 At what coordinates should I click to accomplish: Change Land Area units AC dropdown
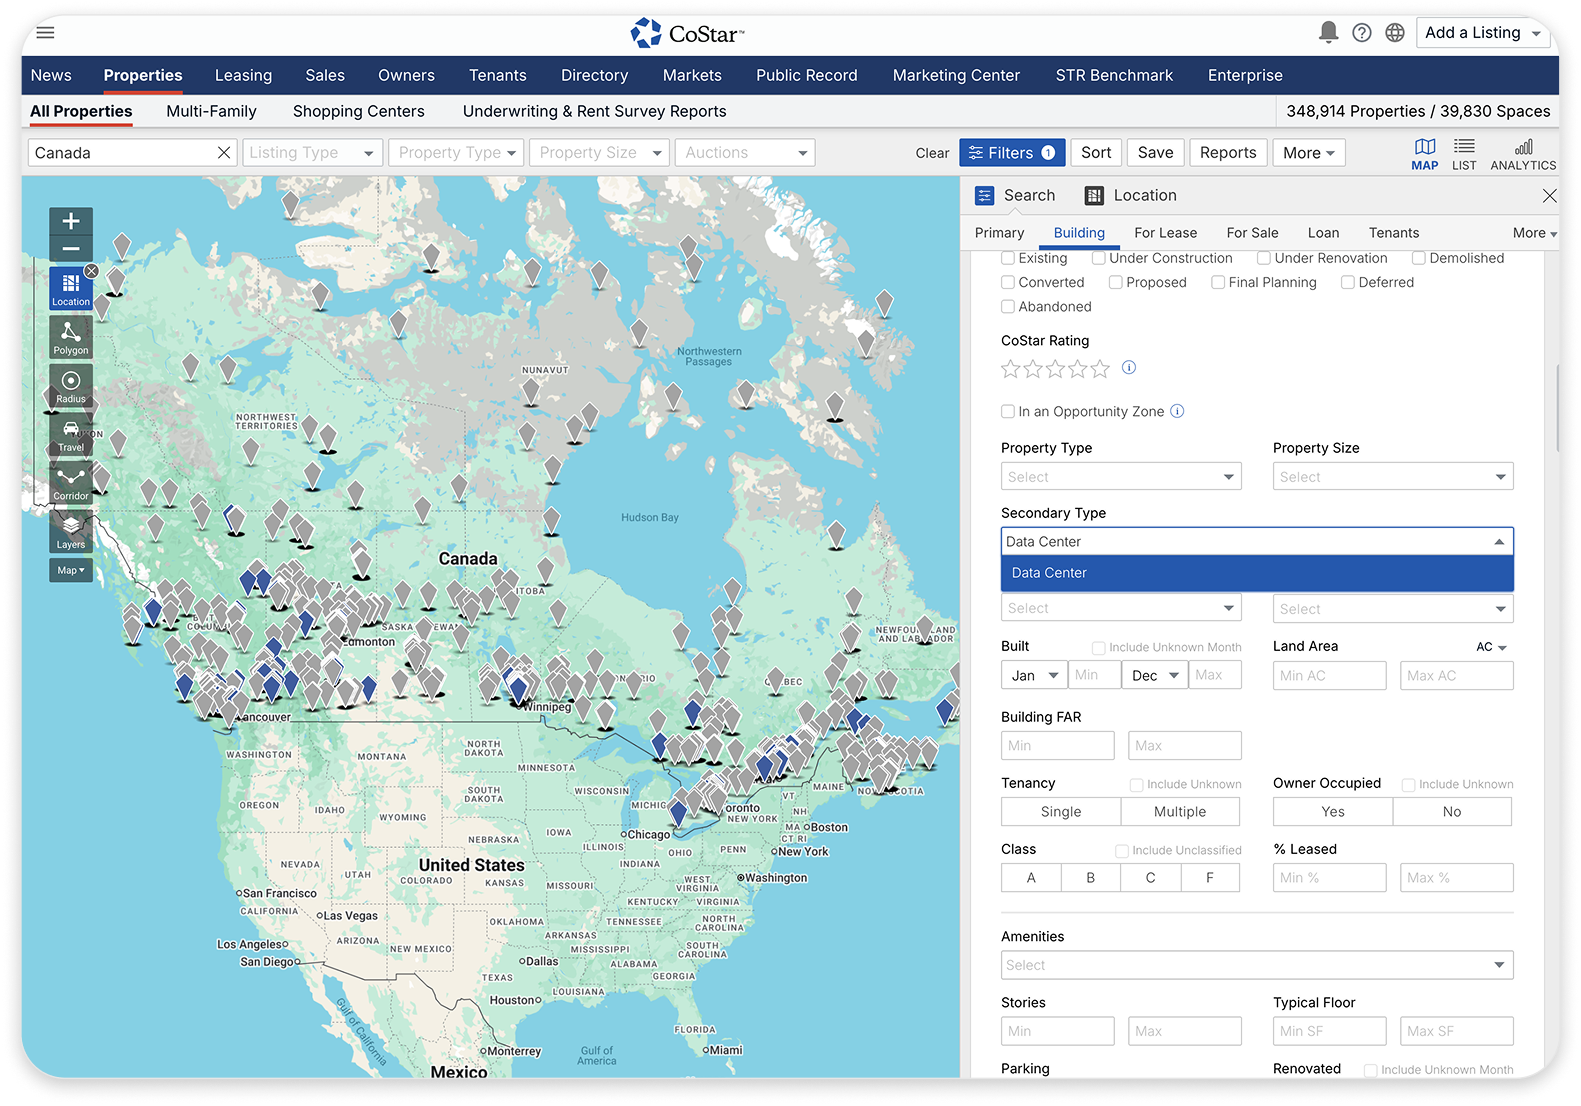1491,647
